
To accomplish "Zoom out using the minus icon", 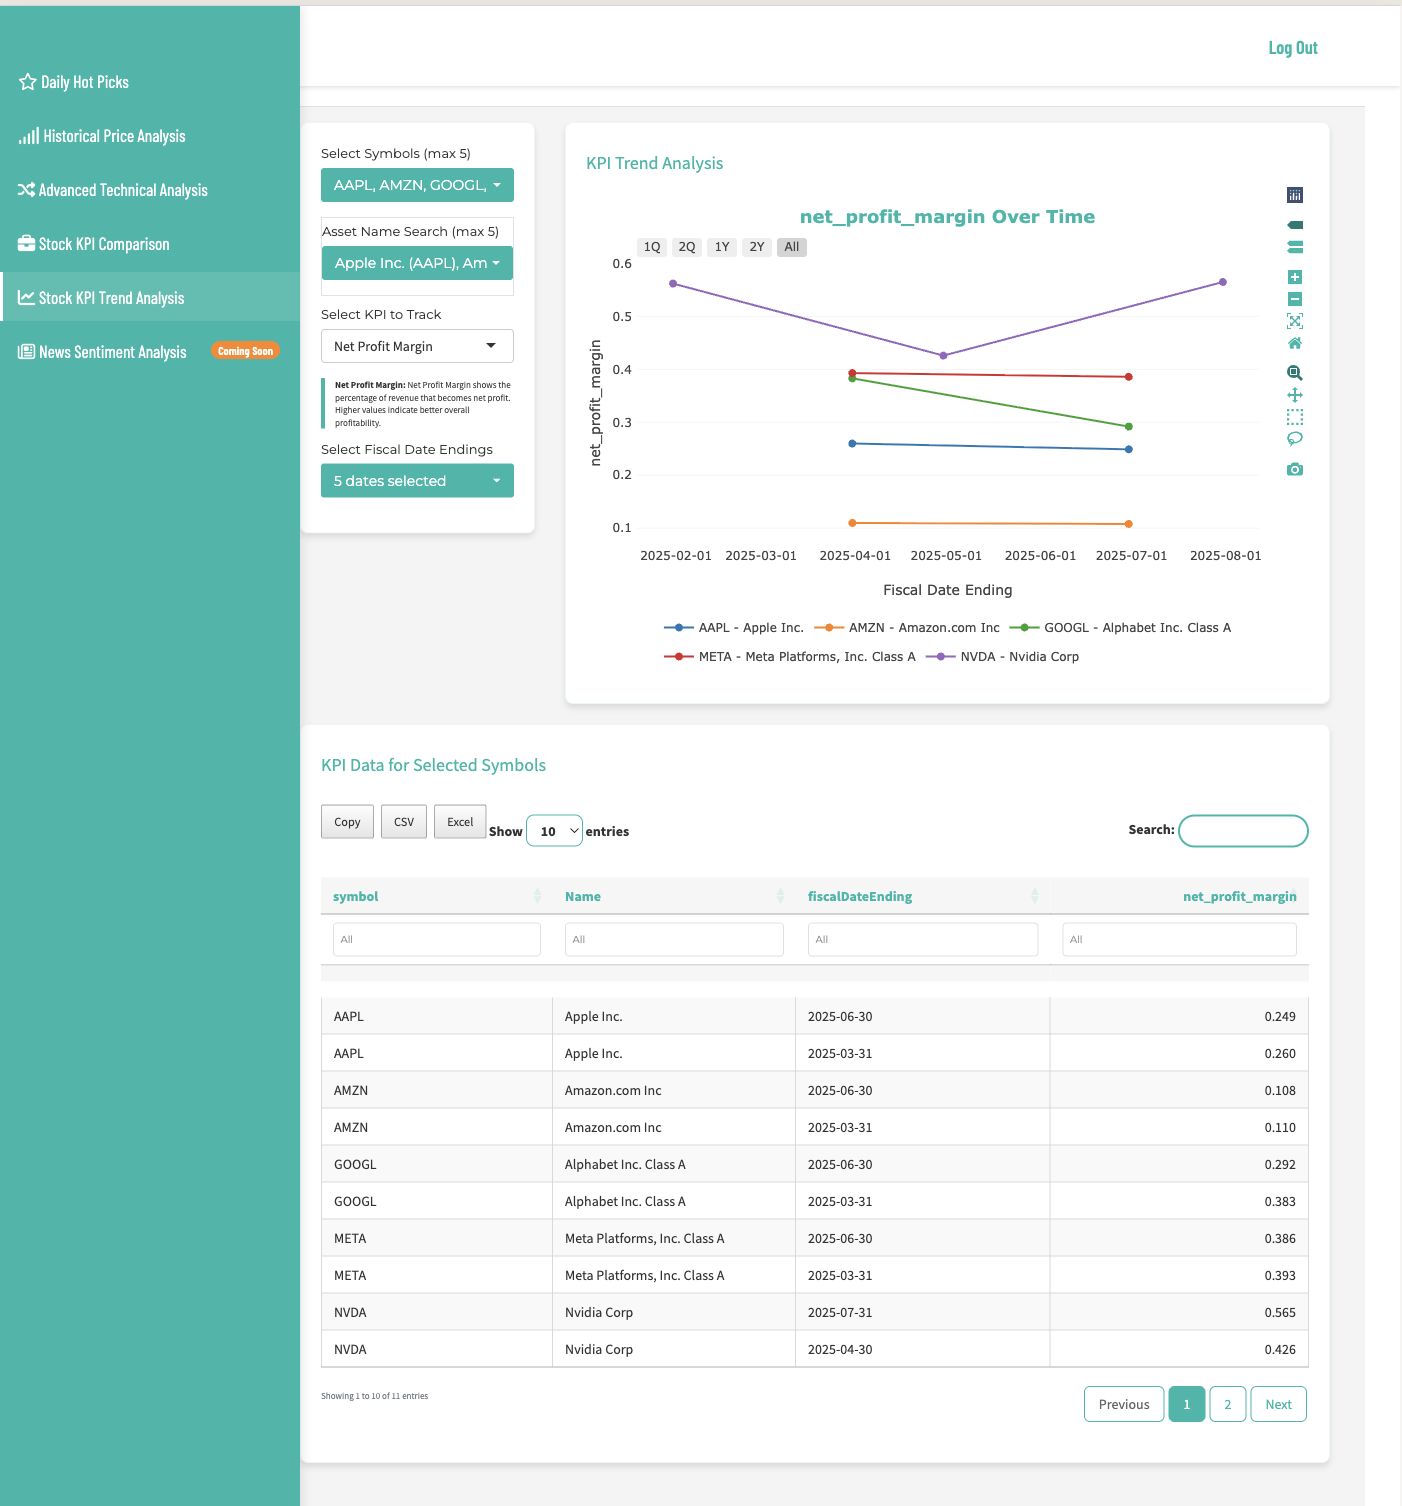I will [x=1295, y=299].
